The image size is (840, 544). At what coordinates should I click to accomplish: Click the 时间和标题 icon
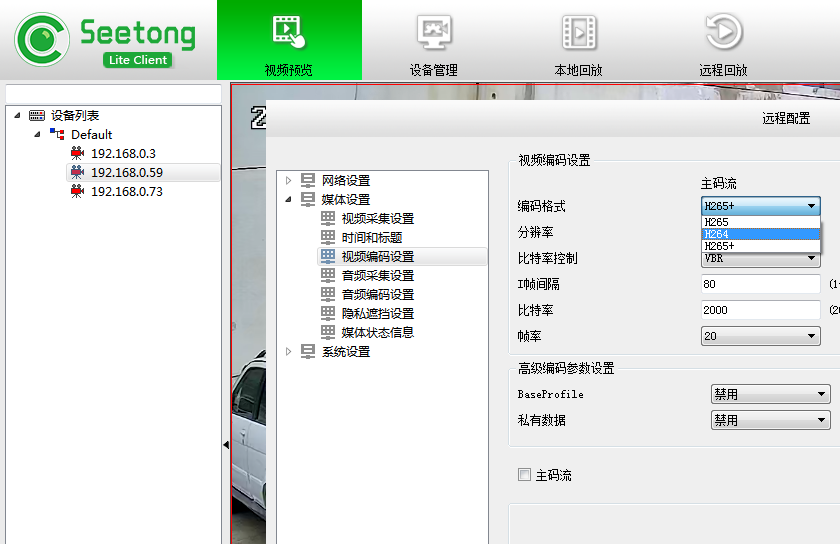[x=328, y=237]
